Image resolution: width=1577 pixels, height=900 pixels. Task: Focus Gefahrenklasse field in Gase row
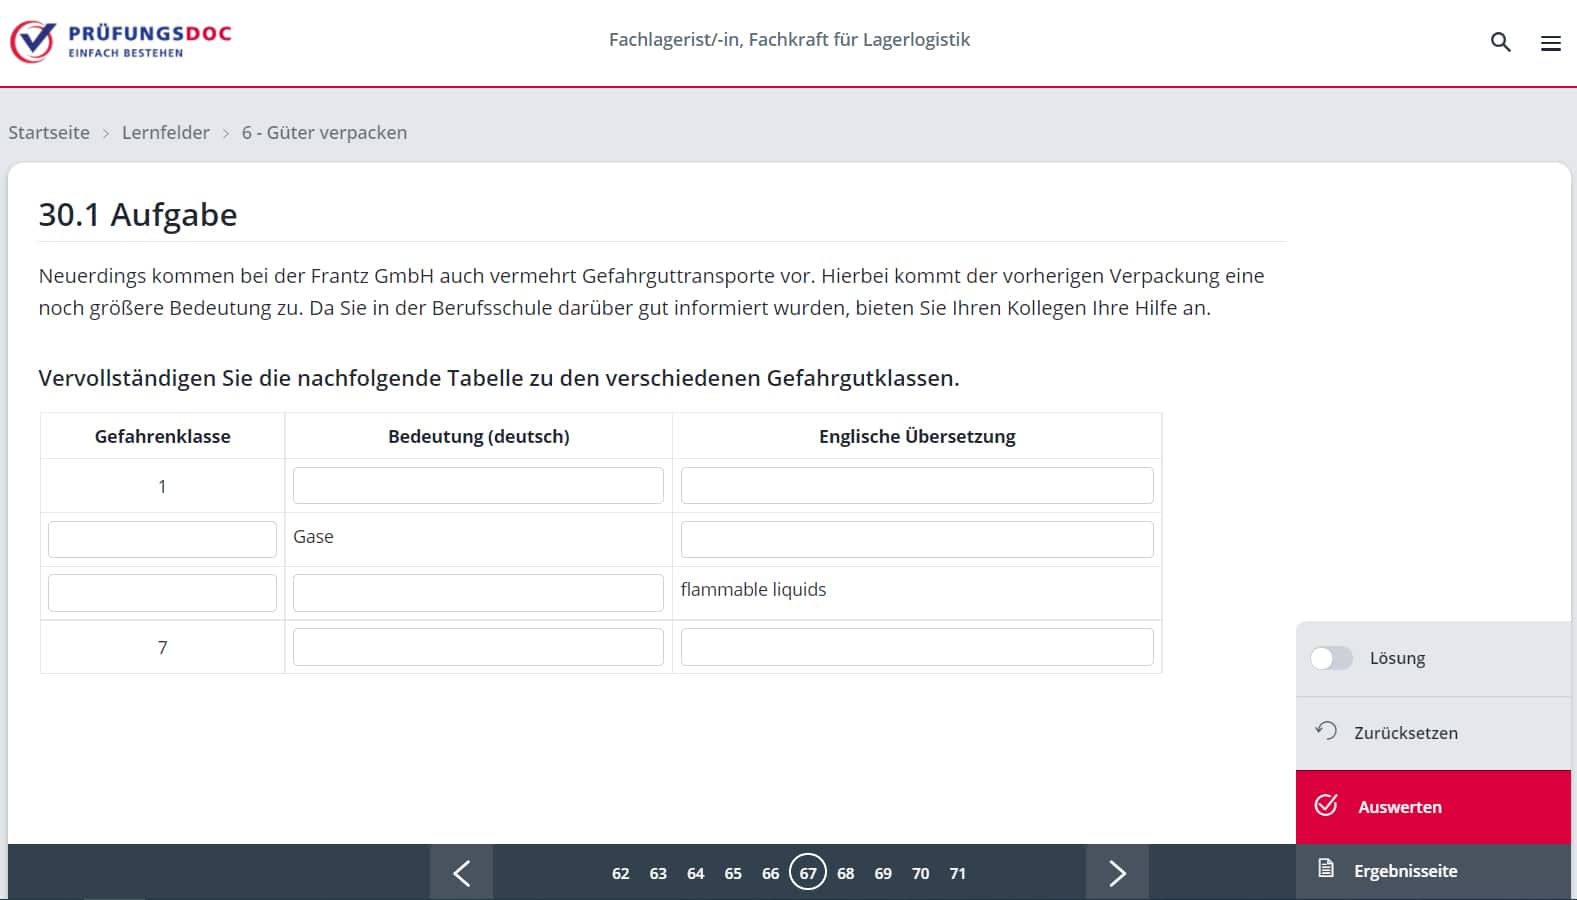tap(162, 540)
